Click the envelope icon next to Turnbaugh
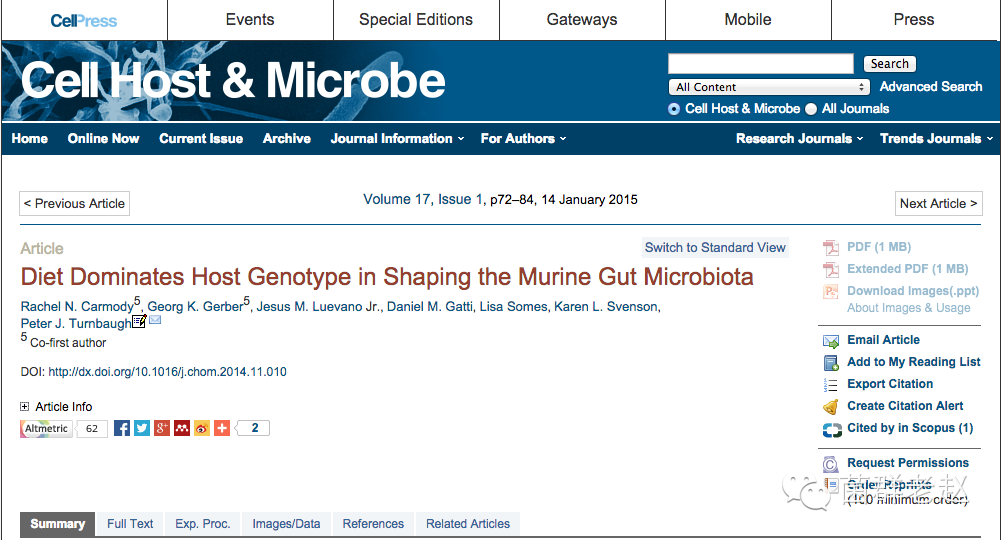This screenshot has width=1001, height=540. click(155, 321)
